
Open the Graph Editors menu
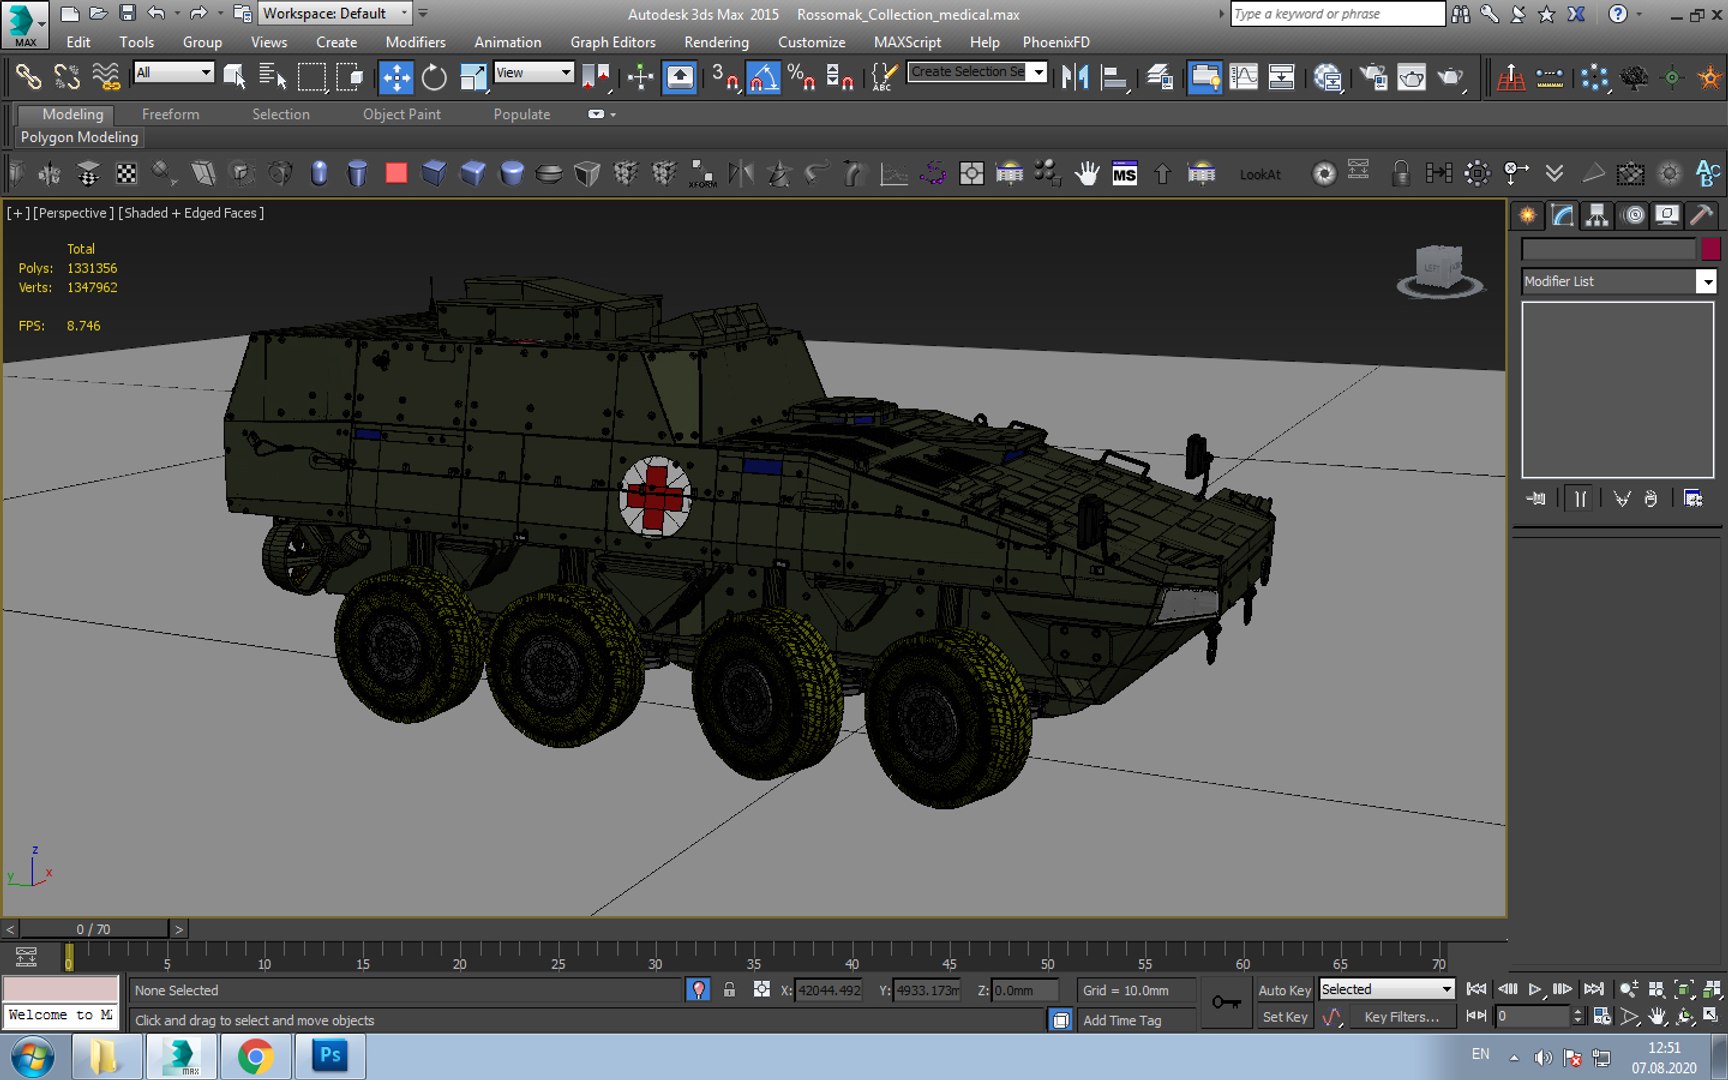click(613, 42)
